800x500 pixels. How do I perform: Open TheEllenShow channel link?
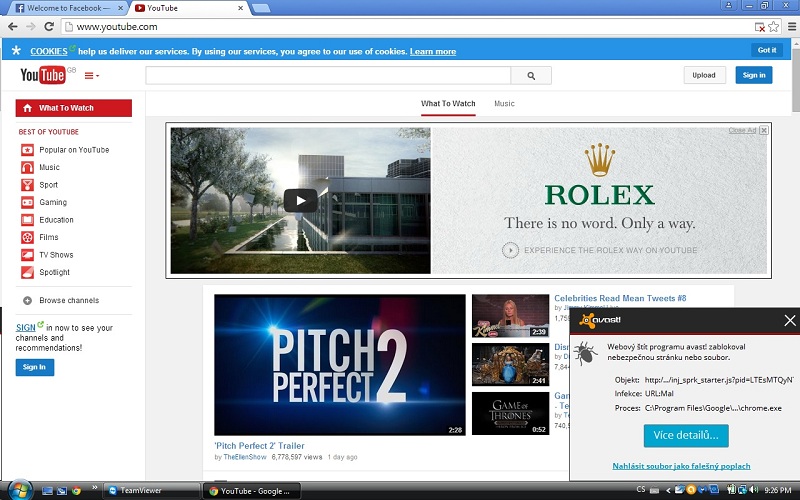coord(245,457)
